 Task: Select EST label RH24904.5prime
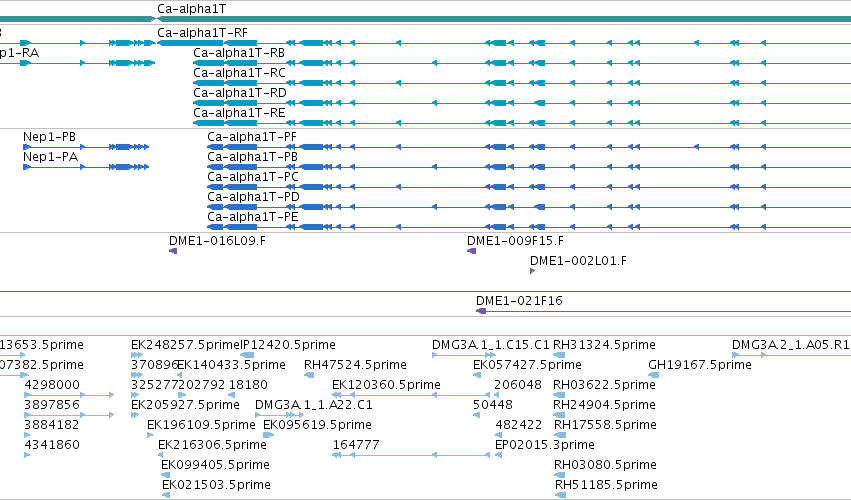pyautogui.click(x=604, y=406)
